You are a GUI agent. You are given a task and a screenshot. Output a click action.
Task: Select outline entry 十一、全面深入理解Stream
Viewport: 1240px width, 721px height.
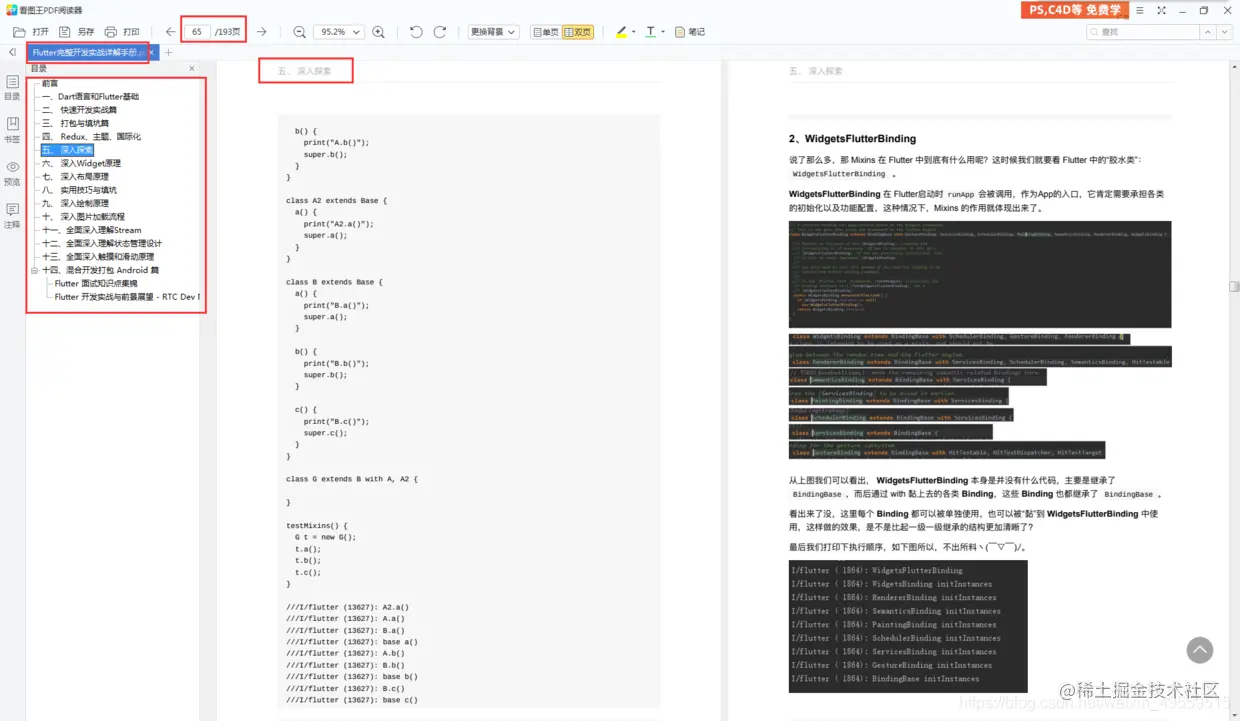[x=91, y=230]
